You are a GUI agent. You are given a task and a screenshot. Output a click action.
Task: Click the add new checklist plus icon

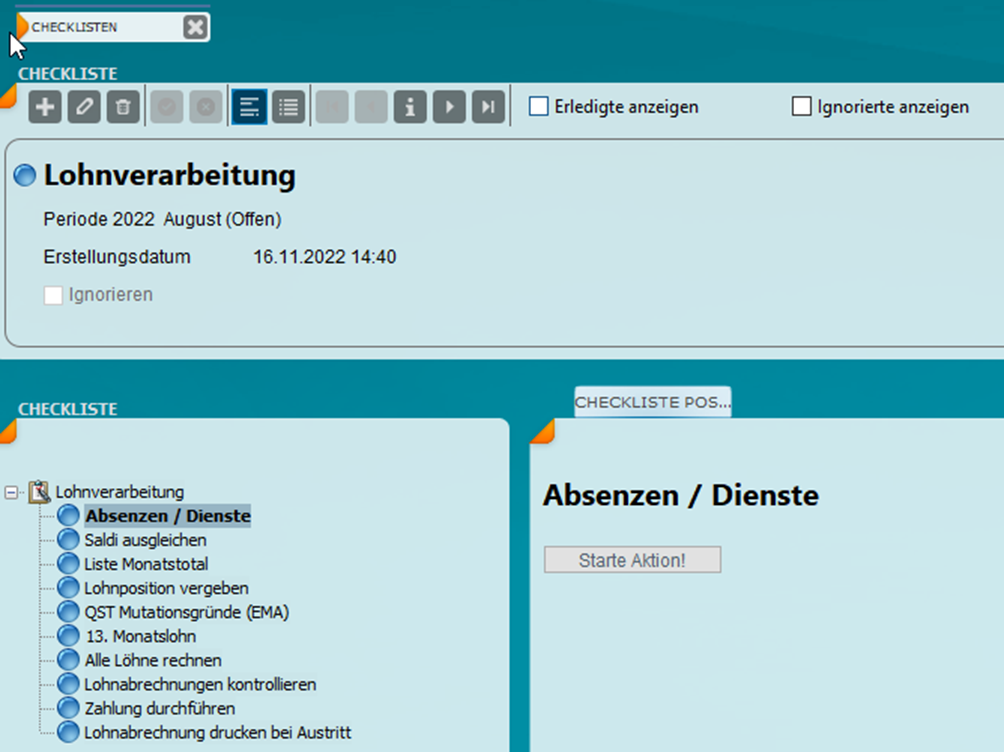pos(46,107)
